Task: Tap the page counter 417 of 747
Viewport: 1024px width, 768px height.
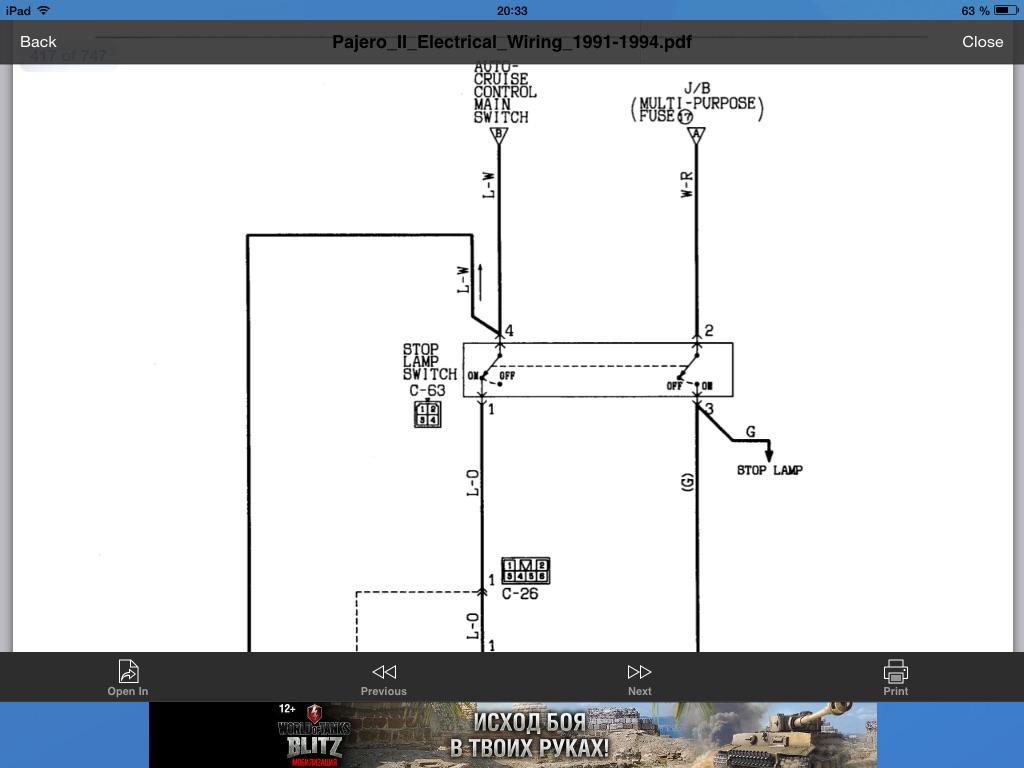Action: [x=68, y=58]
